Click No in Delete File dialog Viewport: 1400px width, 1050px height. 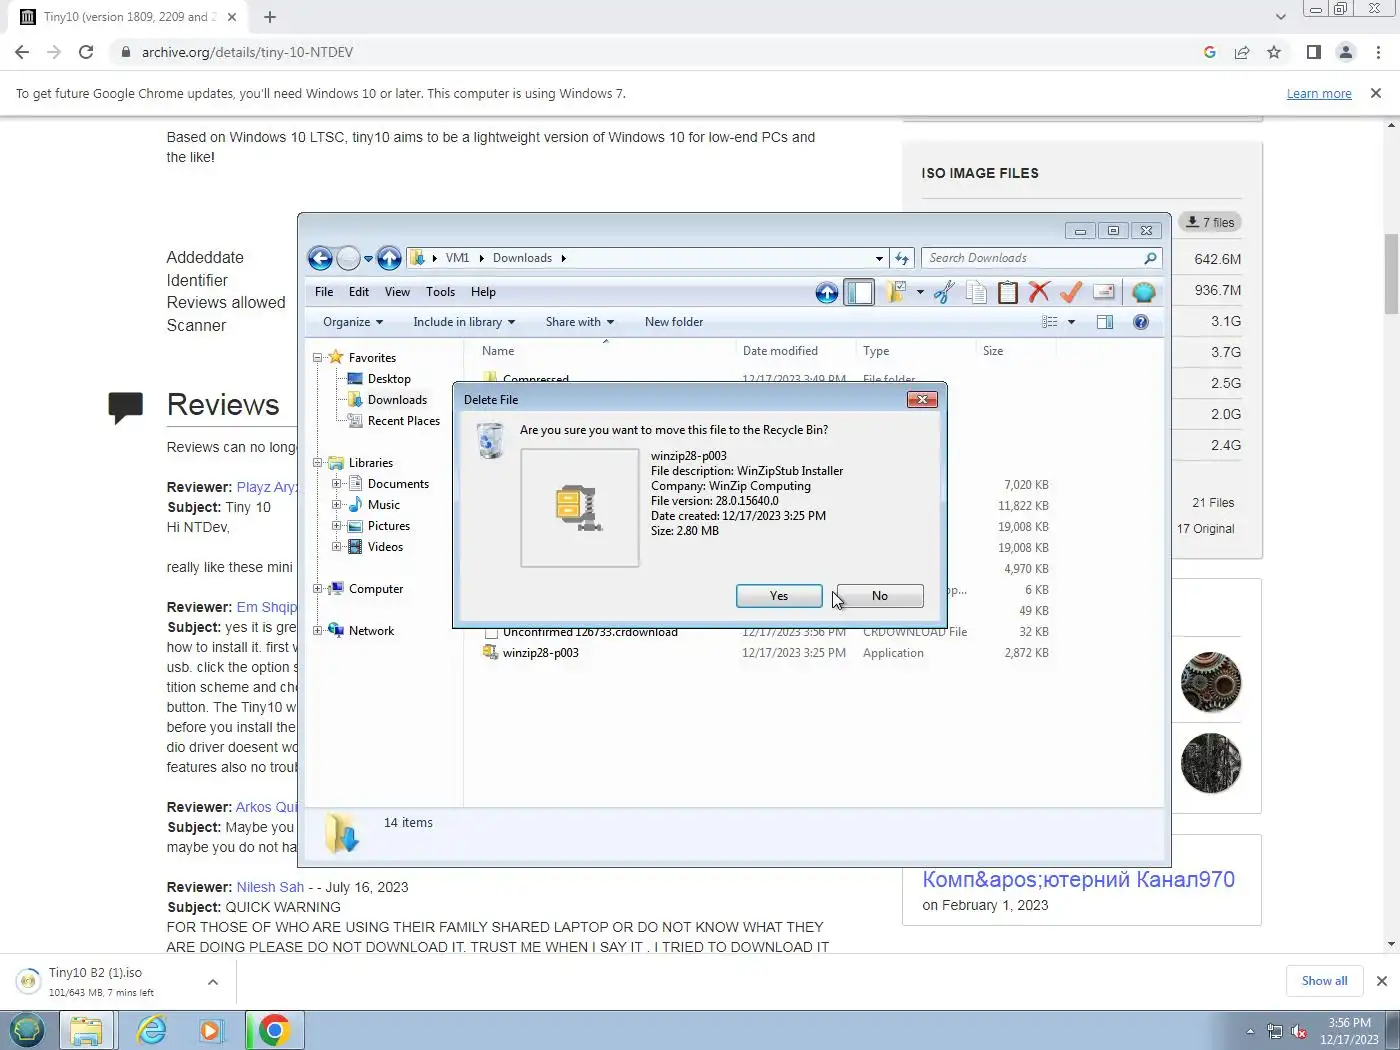[x=880, y=596]
